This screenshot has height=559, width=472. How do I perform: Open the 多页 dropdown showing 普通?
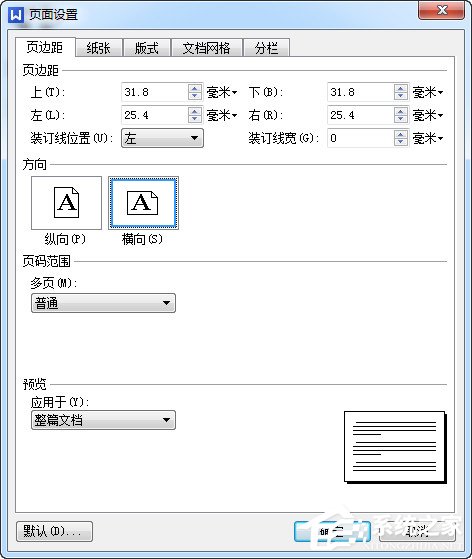tap(103, 303)
